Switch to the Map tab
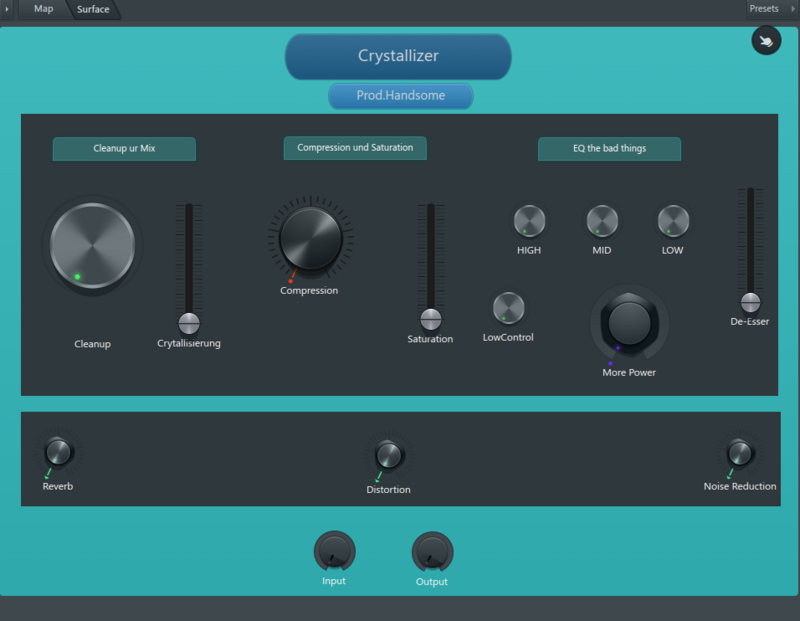This screenshot has width=800, height=621. pos(42,9)
